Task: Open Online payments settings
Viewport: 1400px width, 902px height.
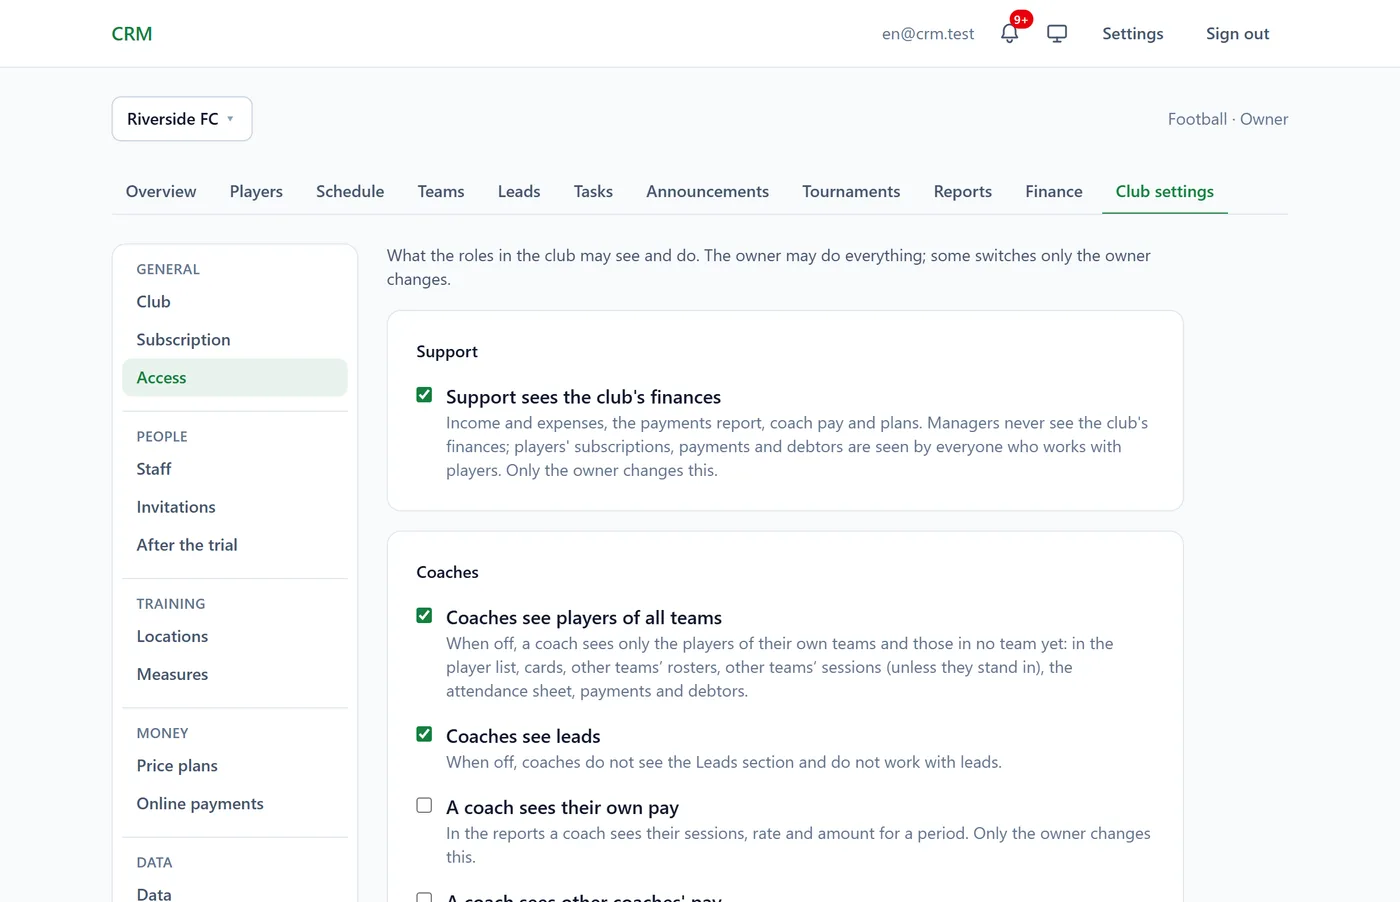Action: pos(235,804)
